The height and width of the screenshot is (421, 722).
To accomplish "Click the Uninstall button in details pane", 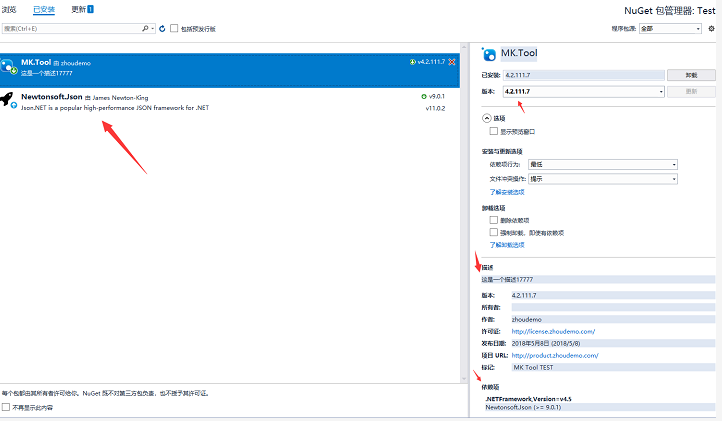I will point(691,75).
